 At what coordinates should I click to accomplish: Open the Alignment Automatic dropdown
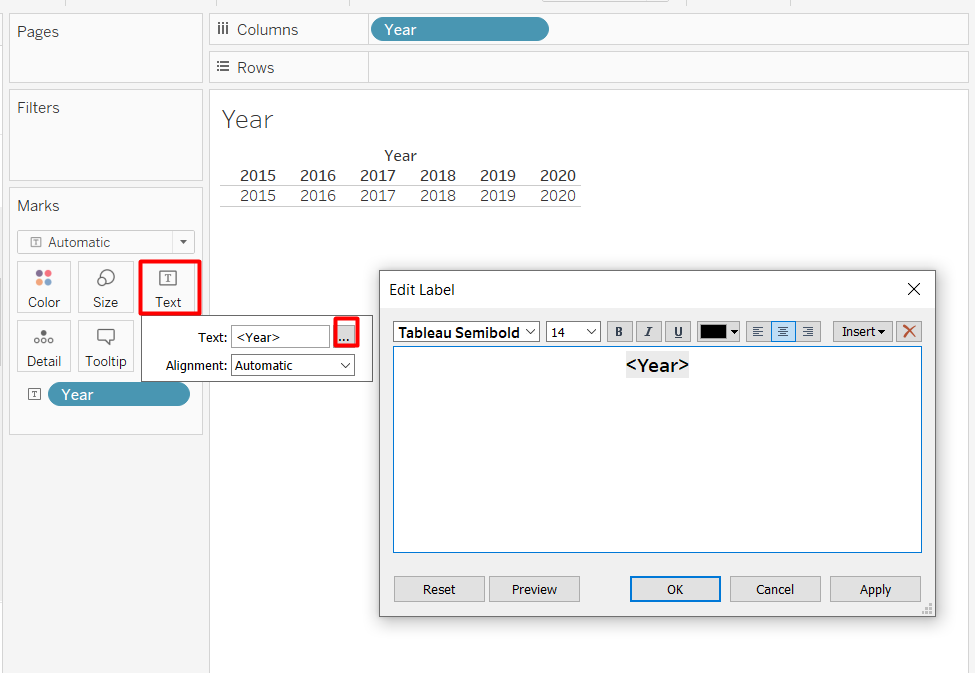click(293, 366)
